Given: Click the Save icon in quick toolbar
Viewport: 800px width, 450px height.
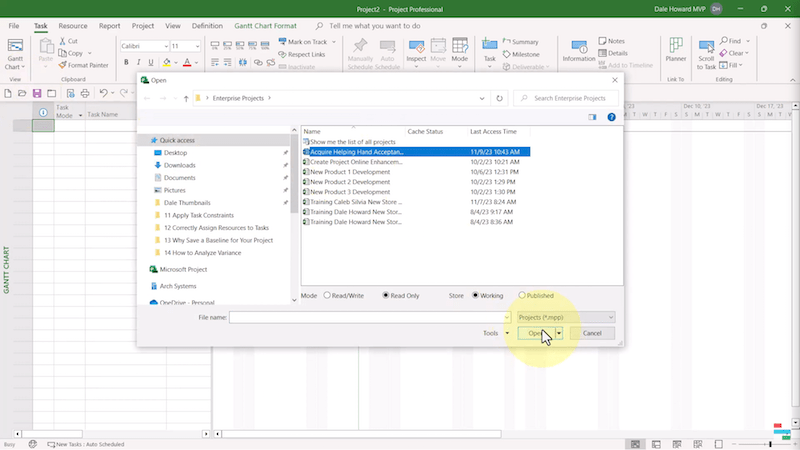Looking at the screenshot, I should [37, 93].
